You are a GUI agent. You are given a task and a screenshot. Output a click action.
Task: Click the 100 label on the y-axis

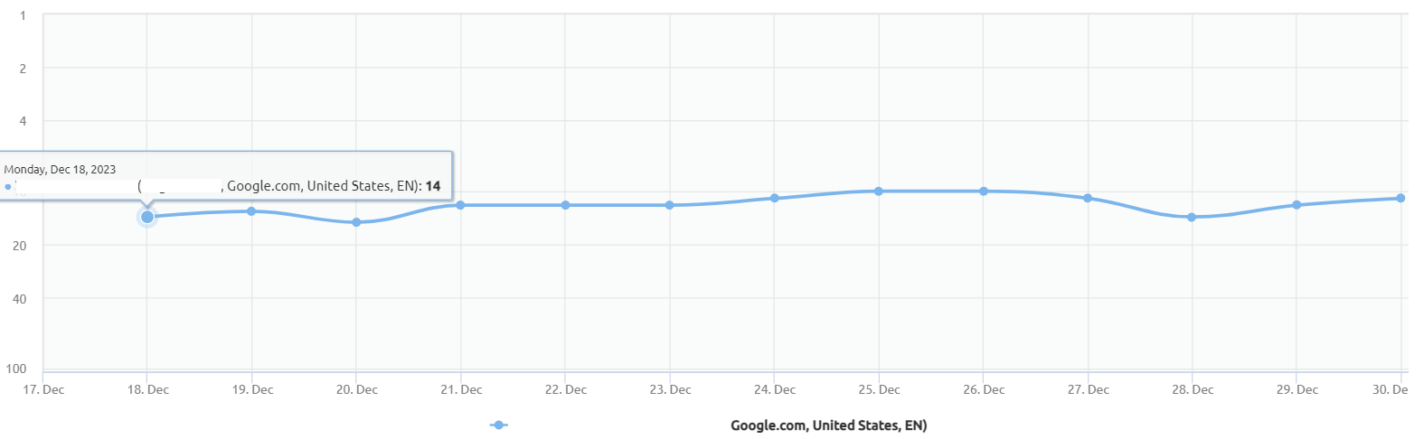18,370
